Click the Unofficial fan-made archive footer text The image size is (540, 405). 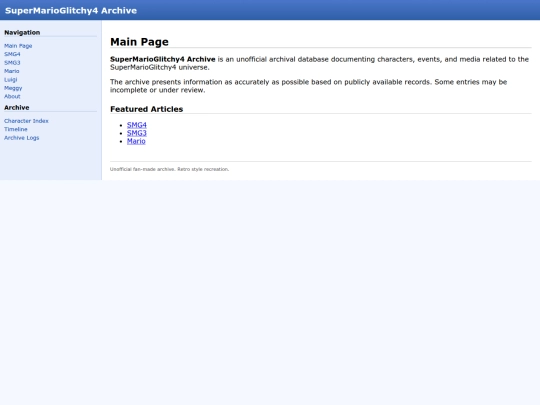point(169,169)
